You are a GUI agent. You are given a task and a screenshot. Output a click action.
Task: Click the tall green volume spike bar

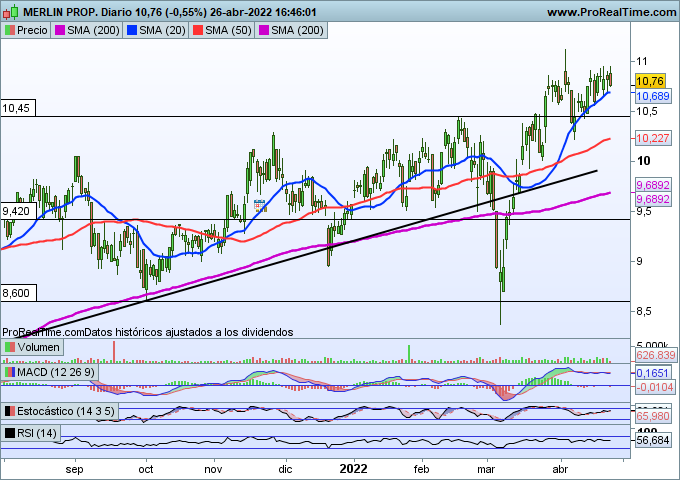click(x=409, y=354)
